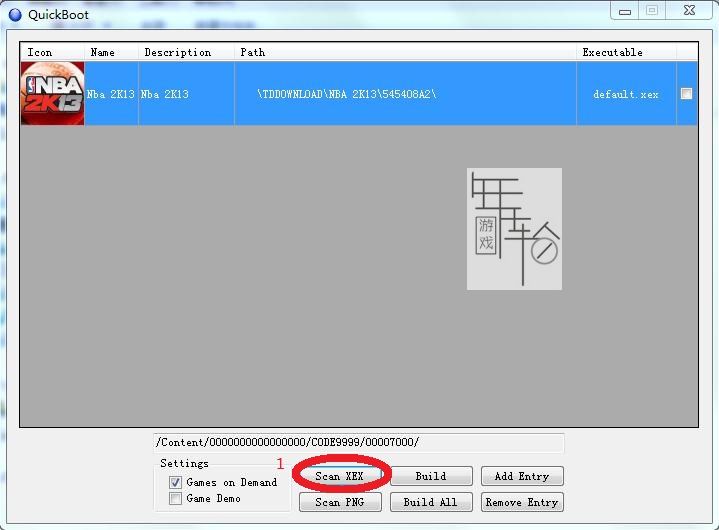Screen dimensions: 719x530
Task: Click the NBA 2K13 game icon thumbnail
Action: [x=52, y=94]
